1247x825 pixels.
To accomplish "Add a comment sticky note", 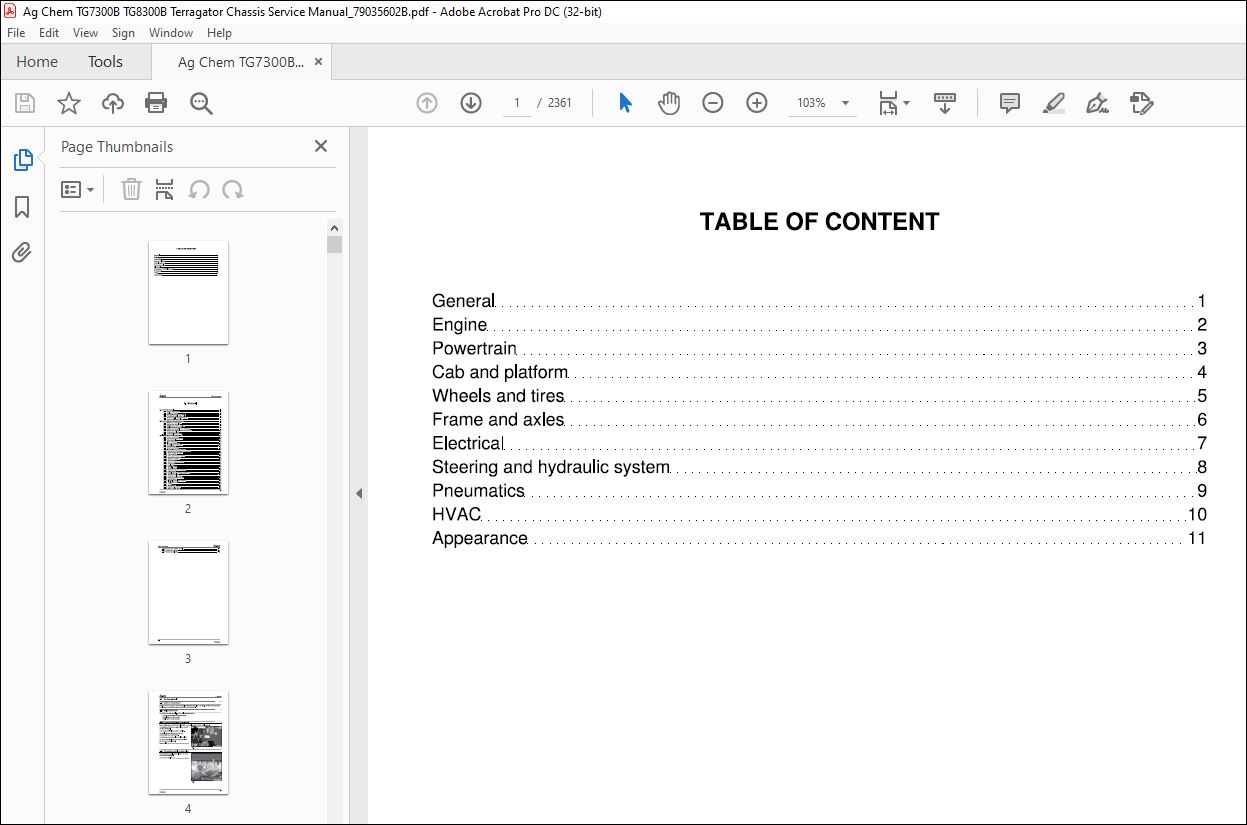I will coord(1010,103).
